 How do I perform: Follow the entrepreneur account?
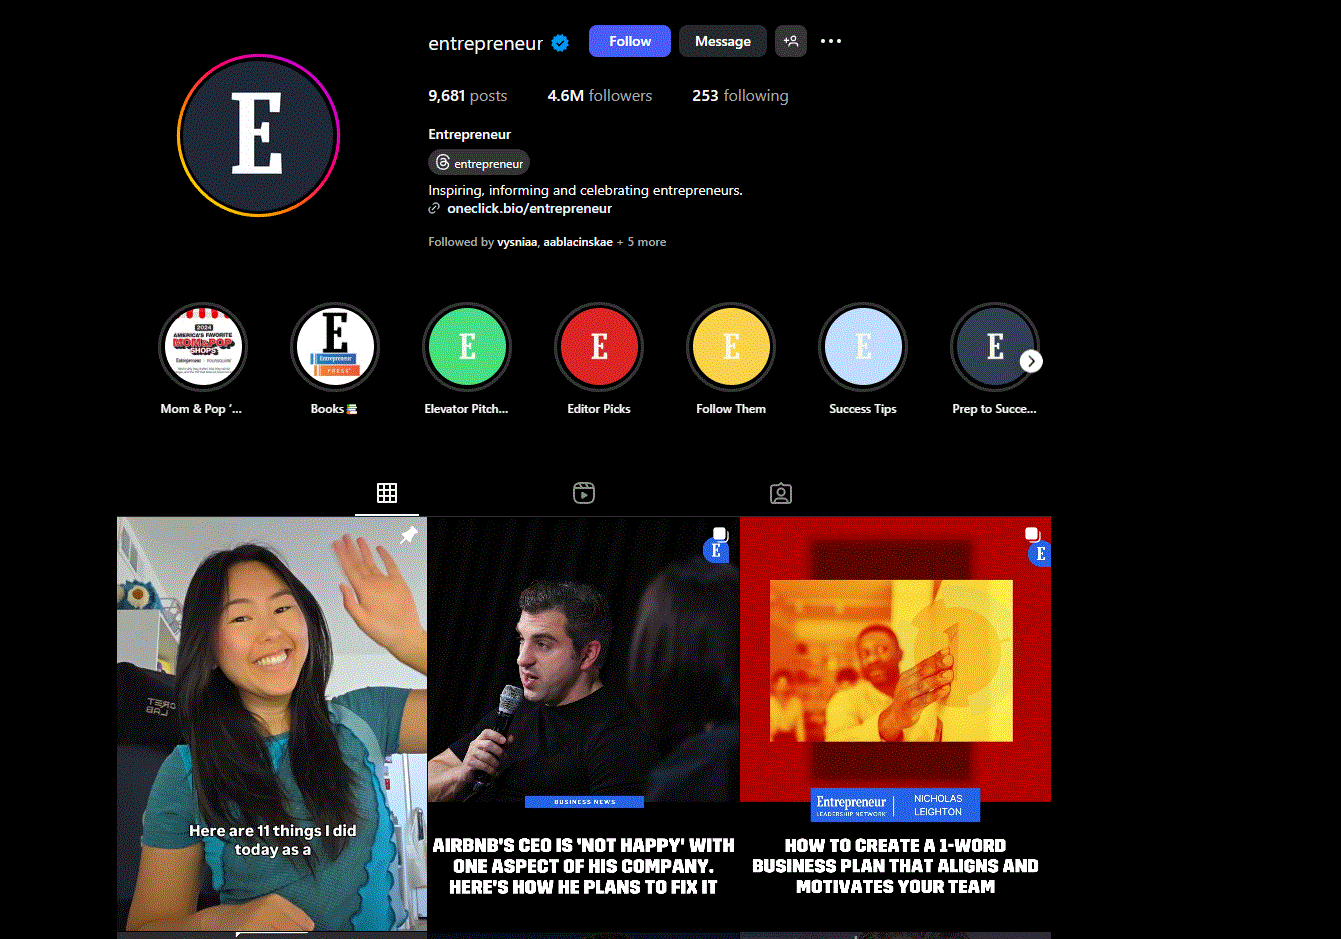tap(630, 41)
